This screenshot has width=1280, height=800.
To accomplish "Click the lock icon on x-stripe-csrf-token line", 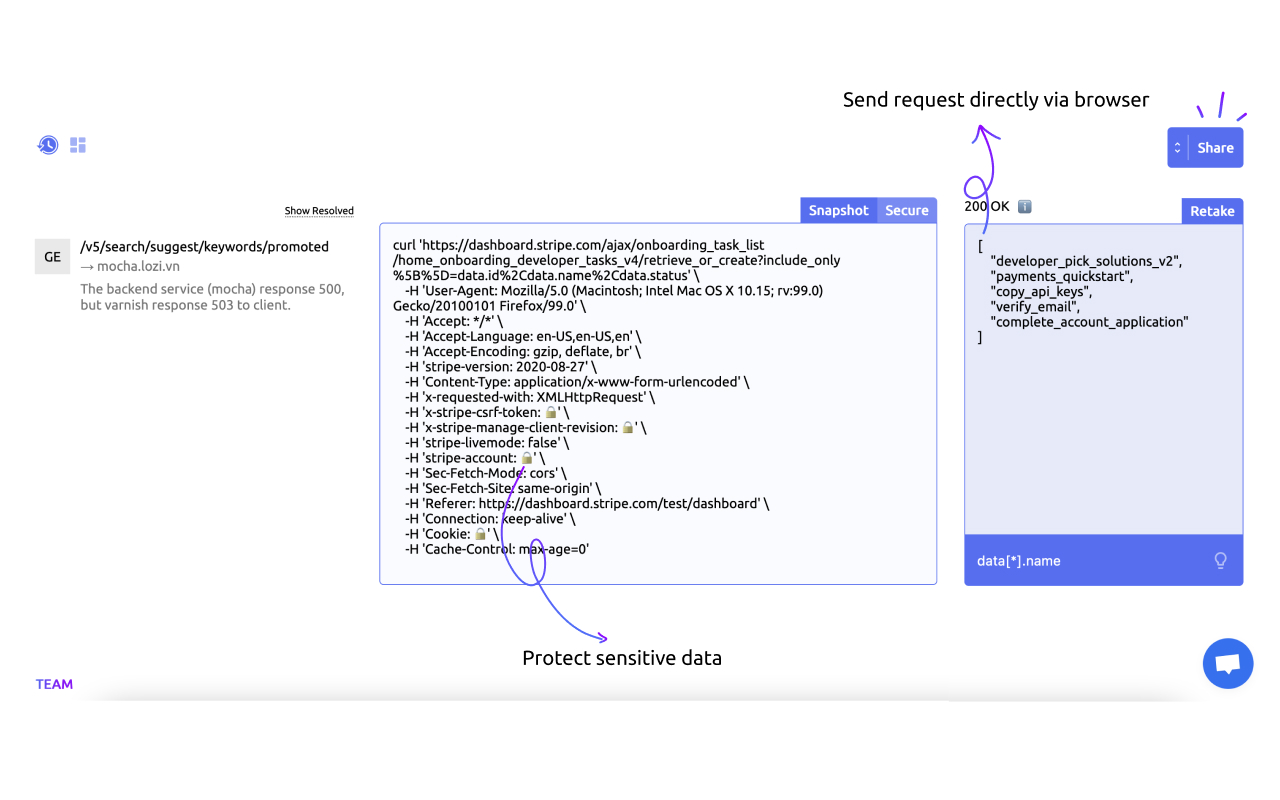I will click(x=550, y=412).
